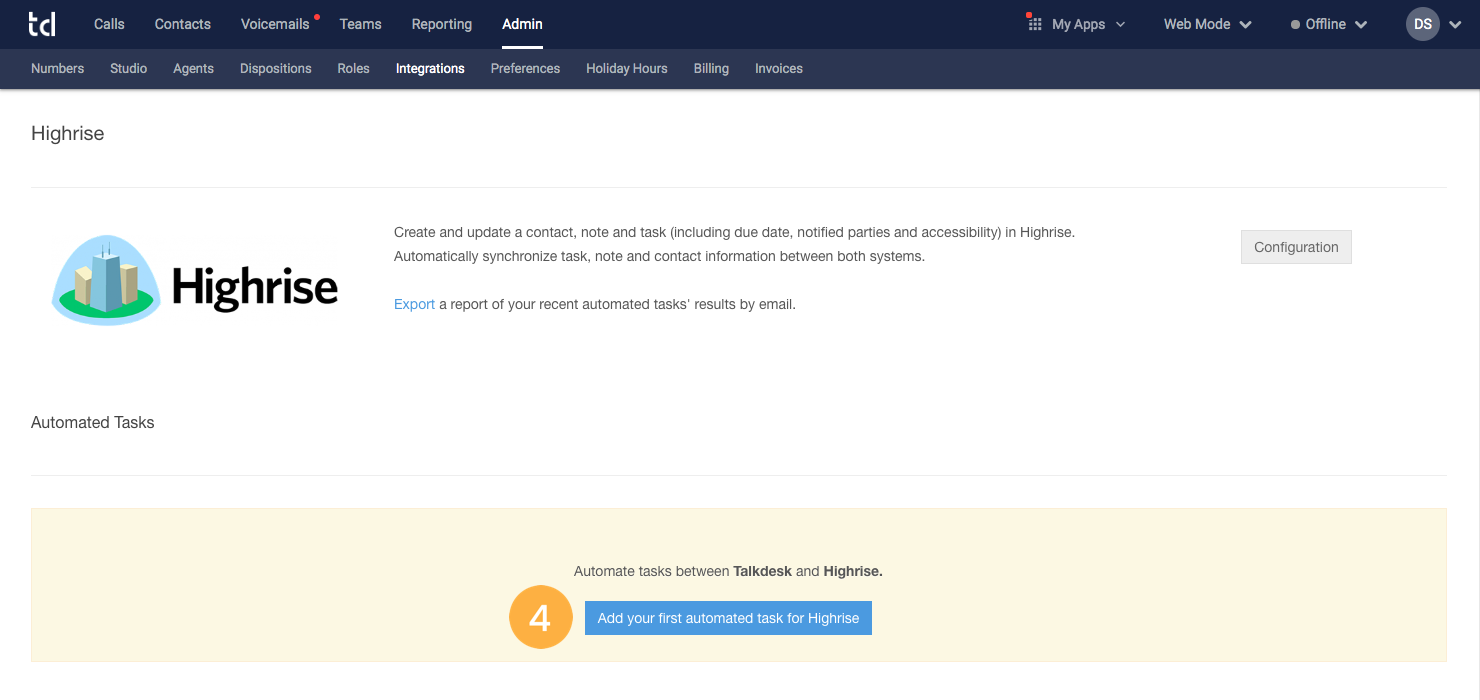The height and width of the screenshot is (700, 1480).
Task: Open the Numbers admin section
Action: click(x=57, y=68)
